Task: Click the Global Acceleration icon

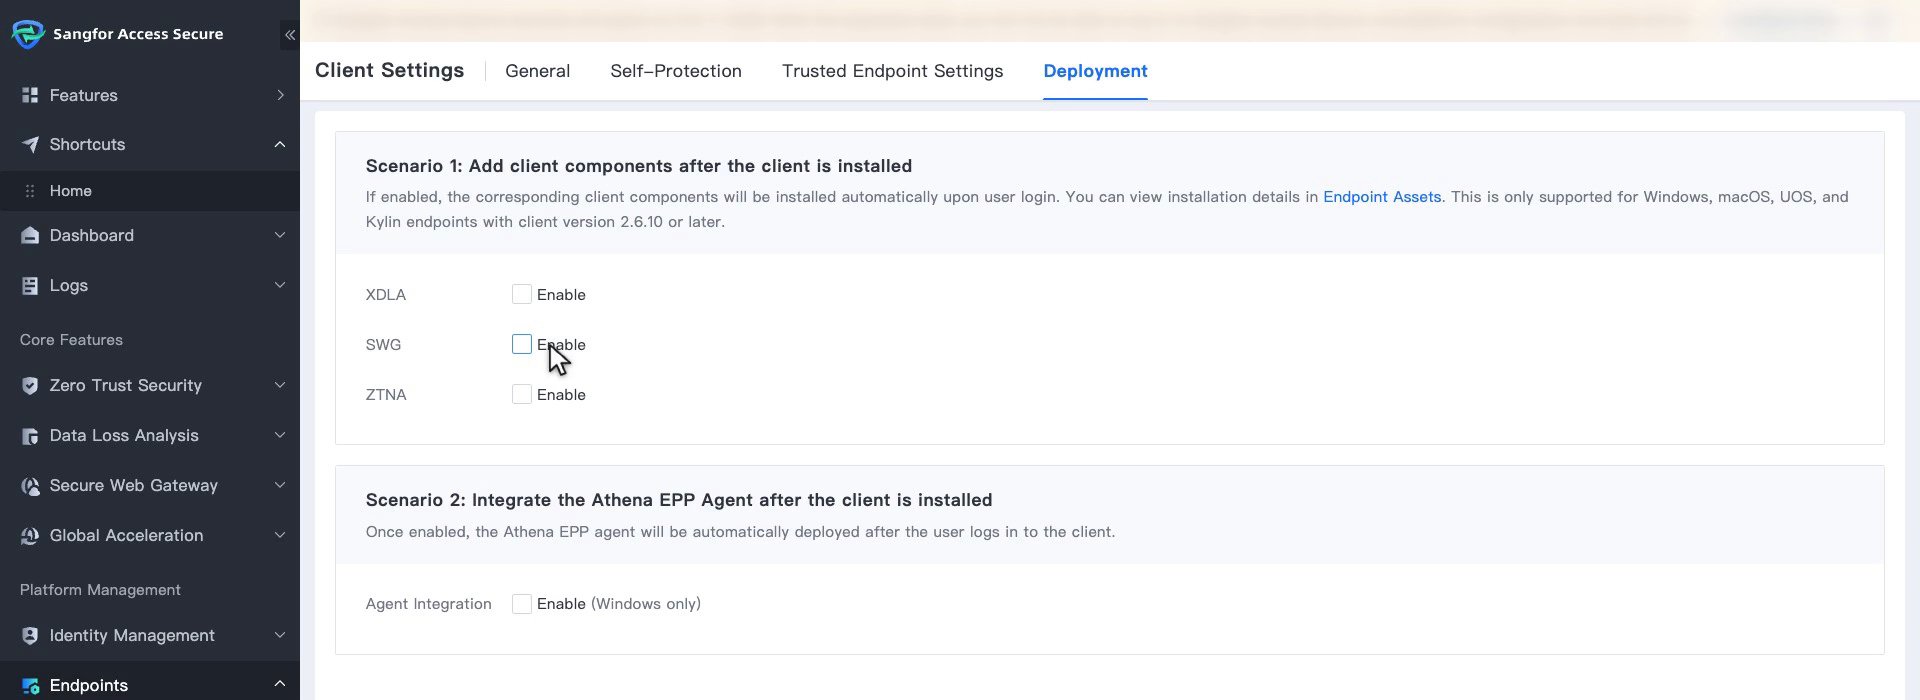Action: click(x=30, y=535)
